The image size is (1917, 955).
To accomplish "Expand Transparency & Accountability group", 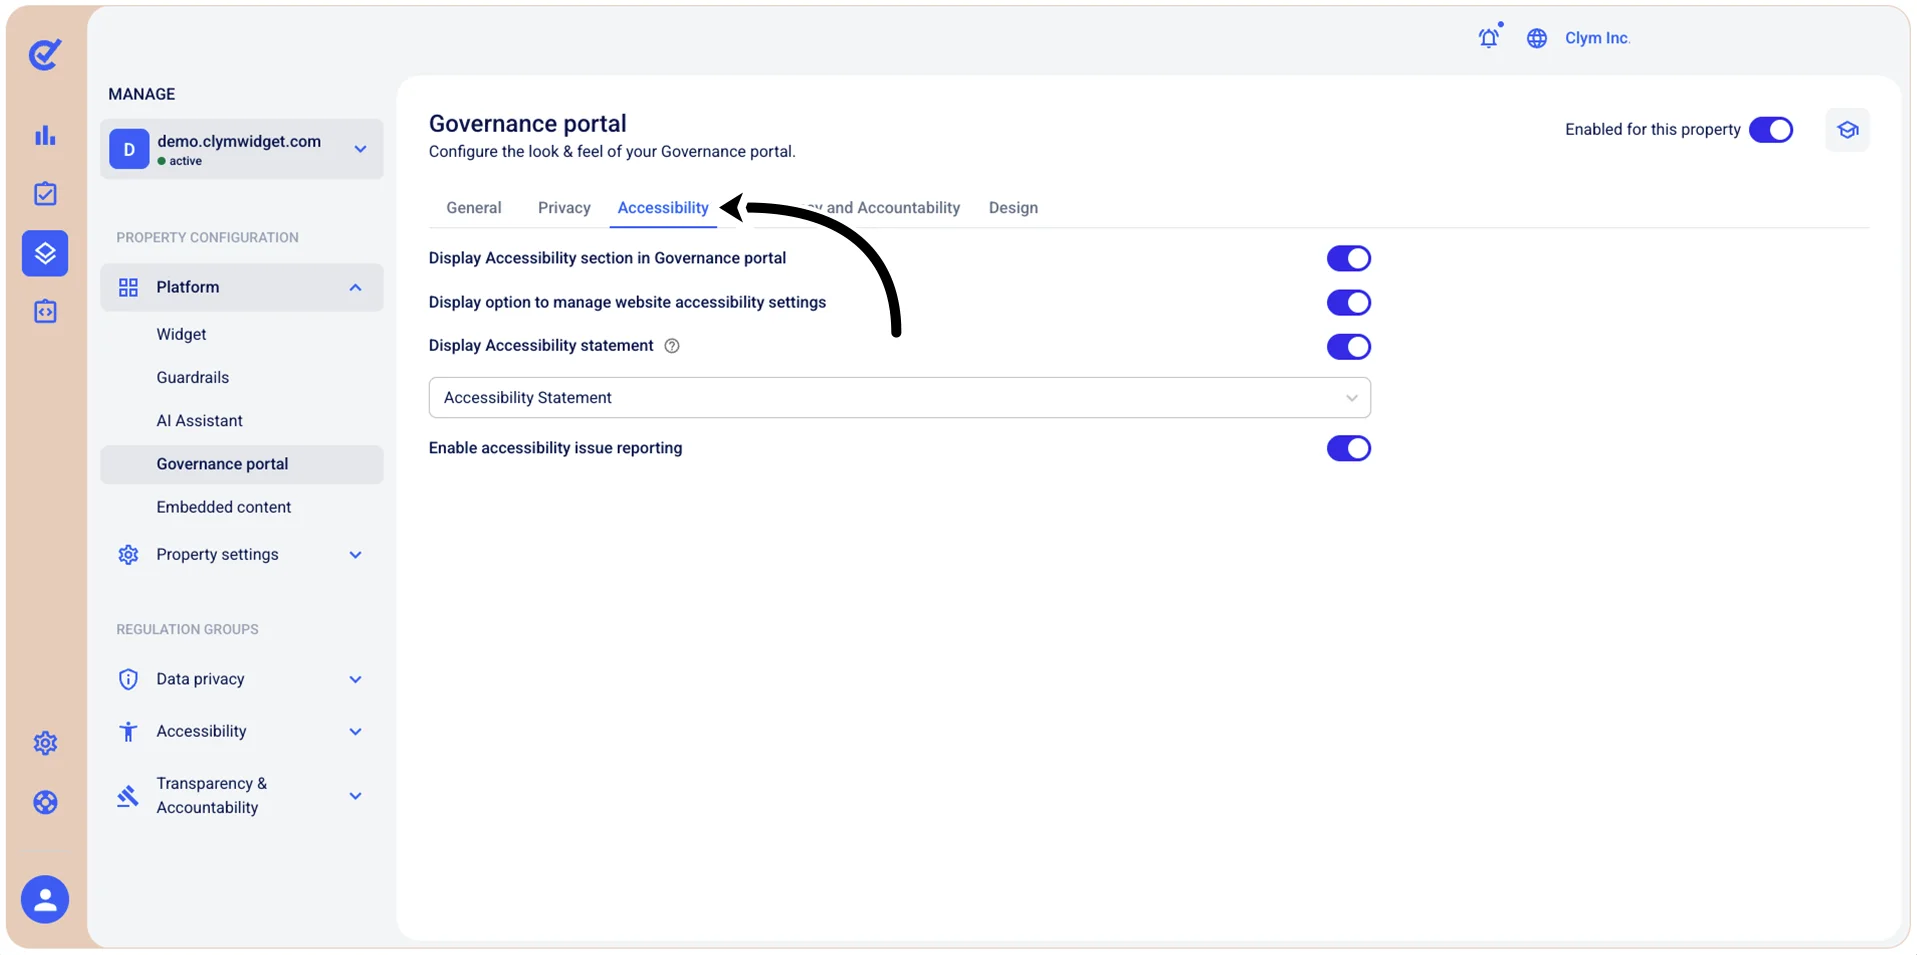I will (x=355, y=796).
